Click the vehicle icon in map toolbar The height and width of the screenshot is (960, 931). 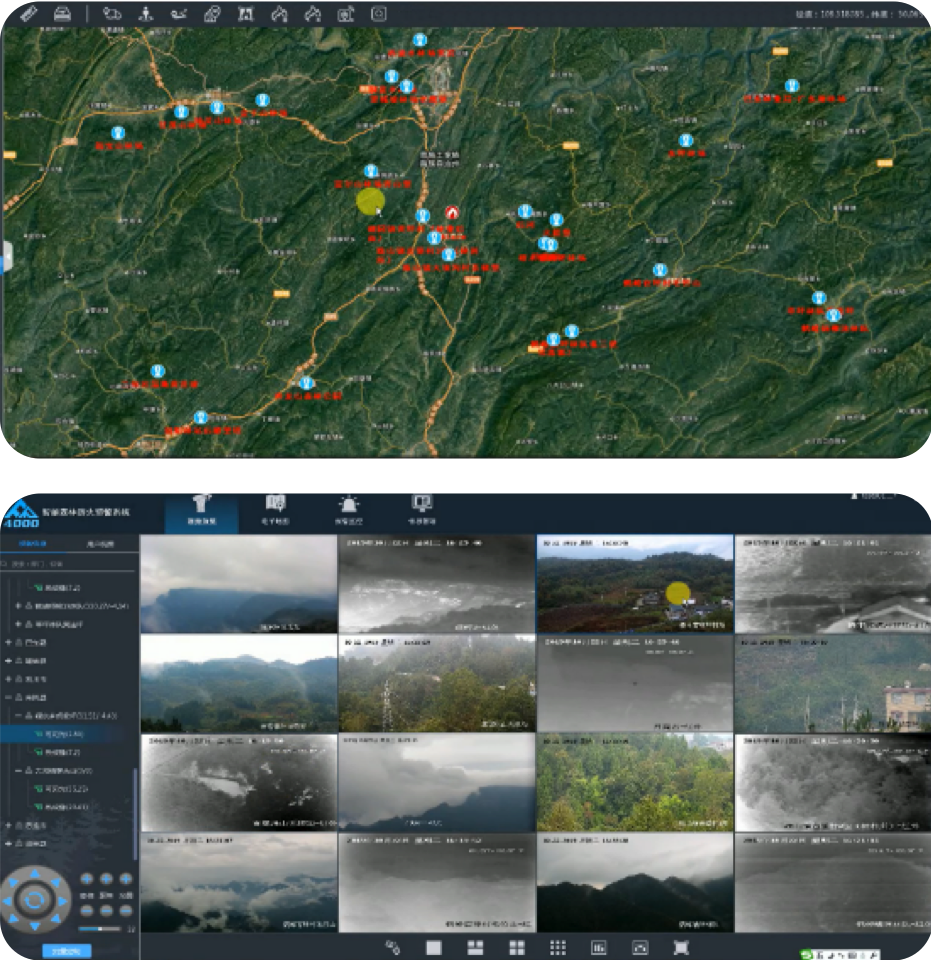(x=62, y=13)
